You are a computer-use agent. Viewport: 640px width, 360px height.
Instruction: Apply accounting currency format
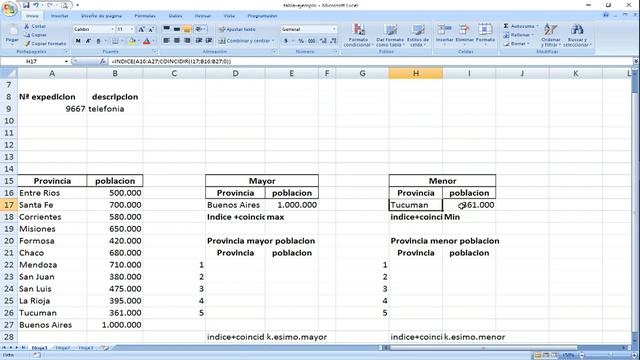coord(286,41)
